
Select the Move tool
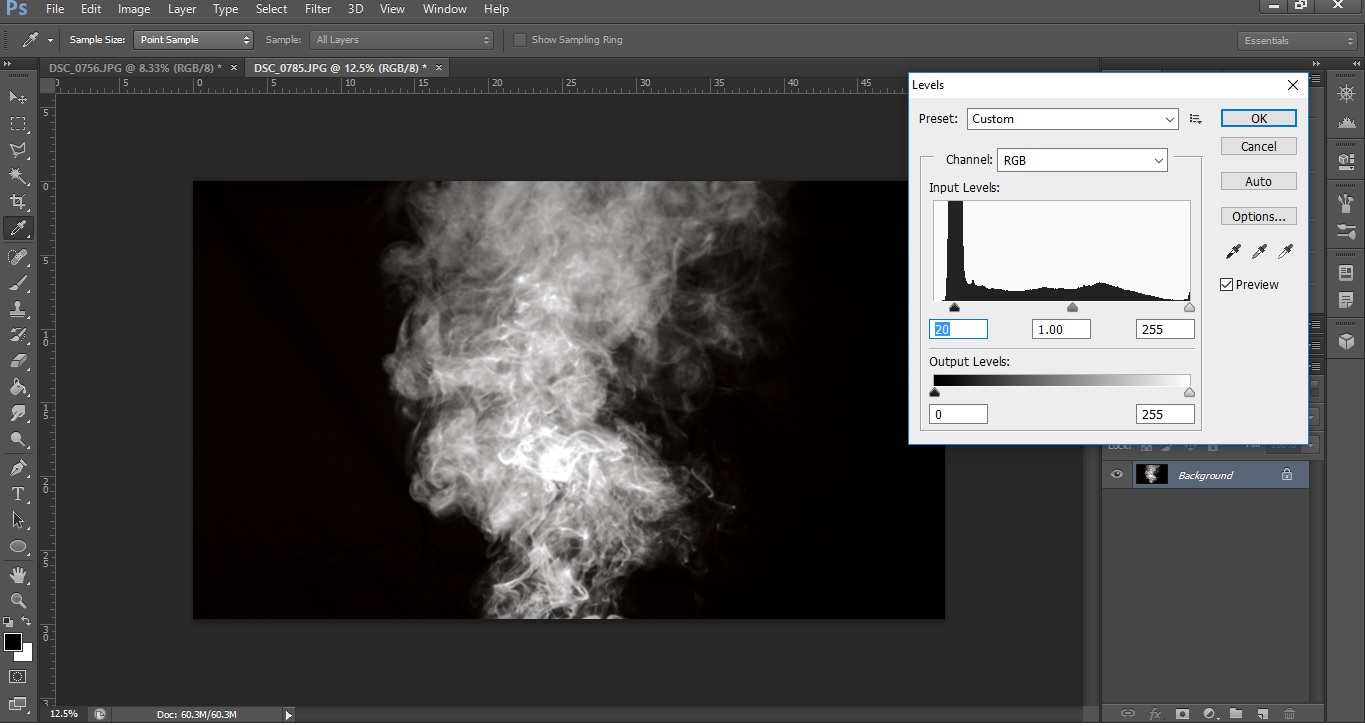(18, 97)
